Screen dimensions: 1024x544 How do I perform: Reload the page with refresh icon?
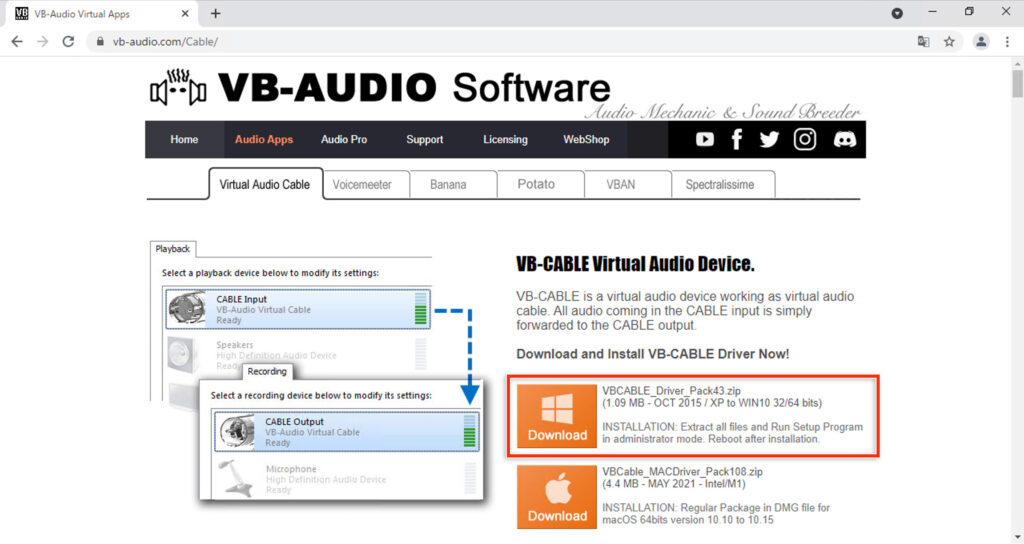pos(68,41)
